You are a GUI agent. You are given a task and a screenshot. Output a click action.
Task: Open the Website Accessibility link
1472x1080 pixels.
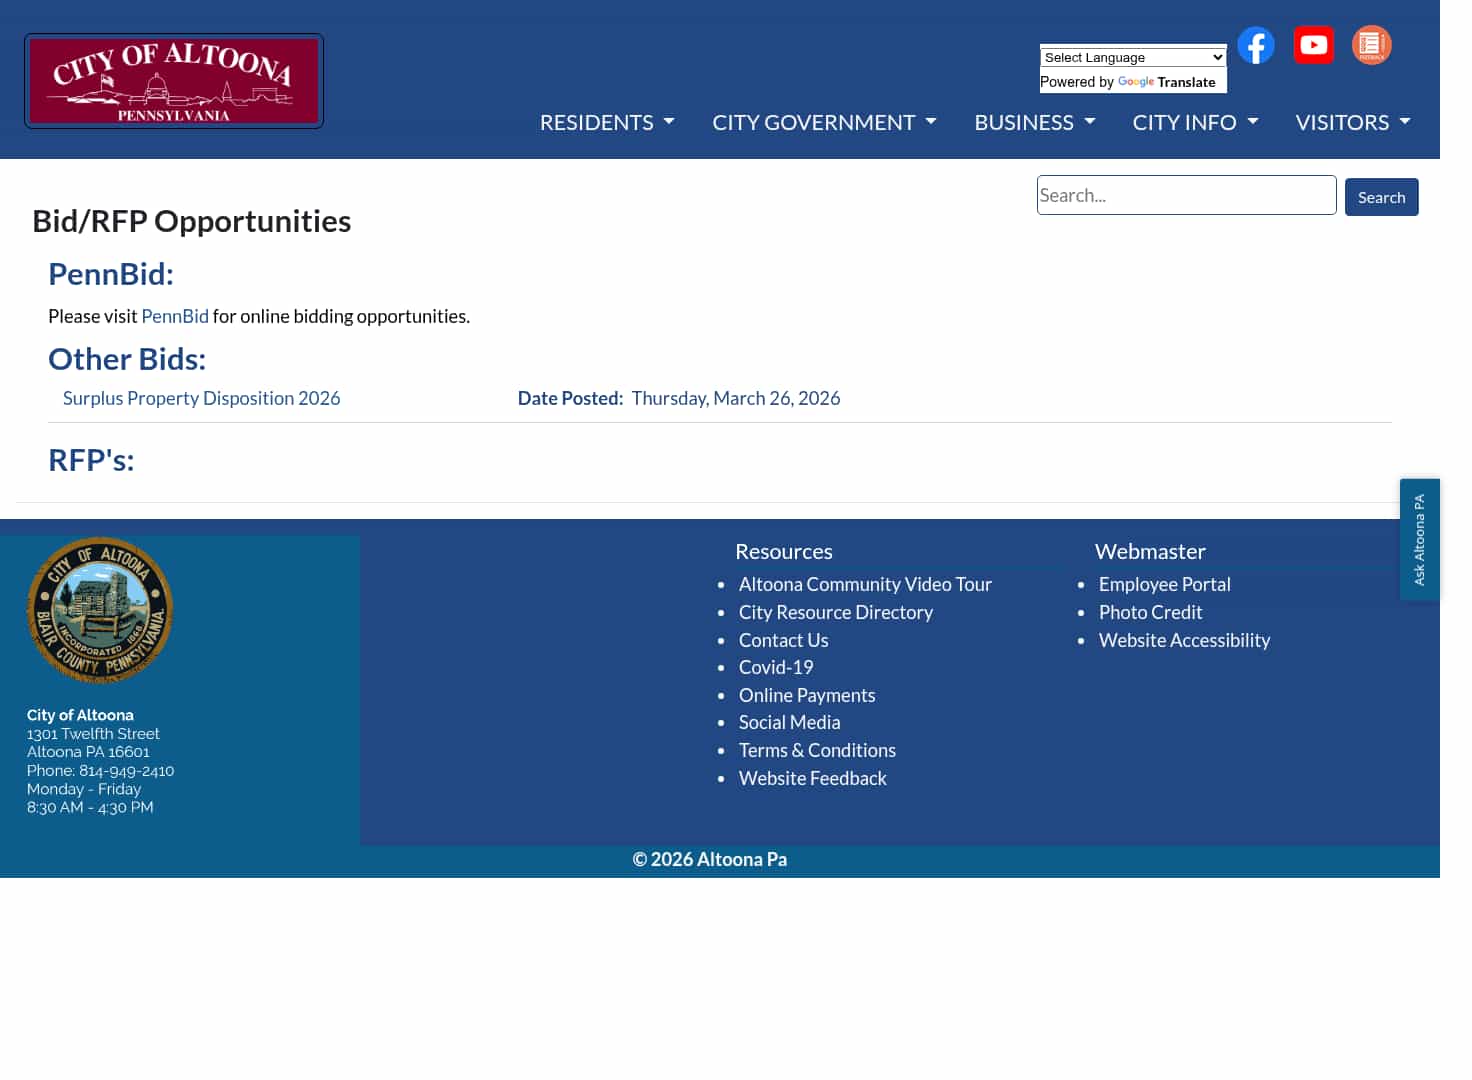tap(1185, 640)
